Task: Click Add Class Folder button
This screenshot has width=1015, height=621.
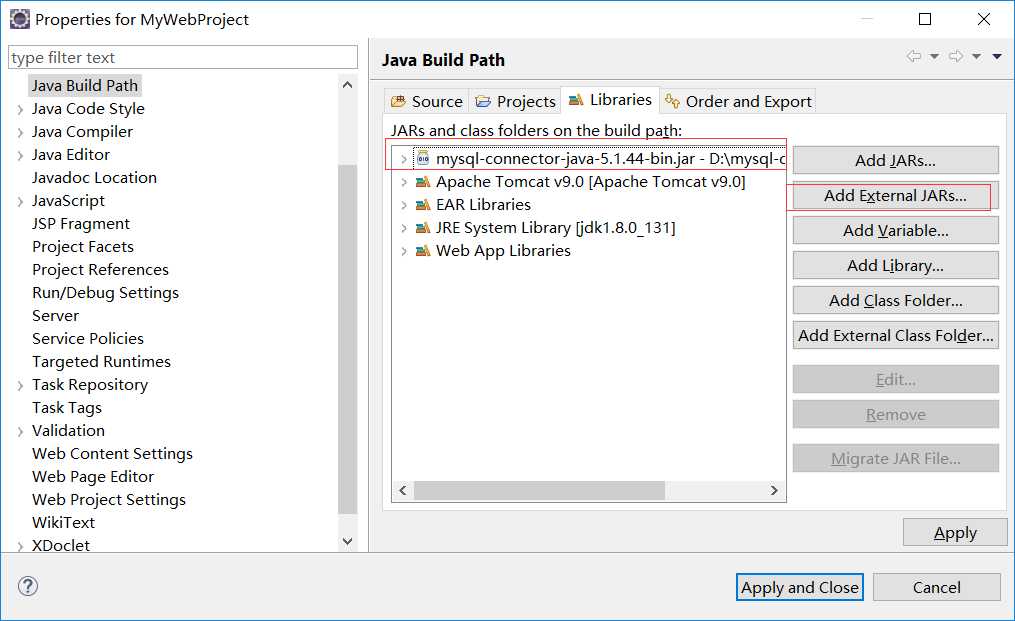Action: 895,300
